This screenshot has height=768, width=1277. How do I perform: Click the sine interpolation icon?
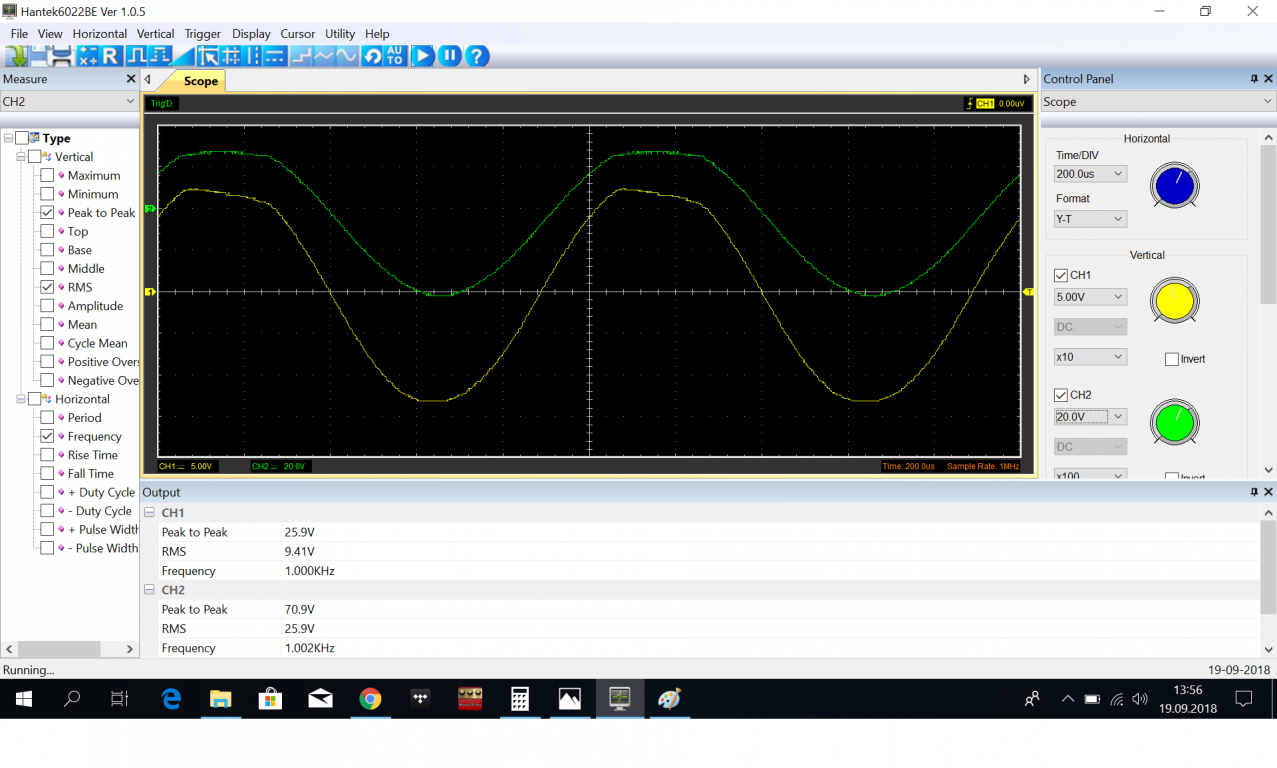[347, 56]
